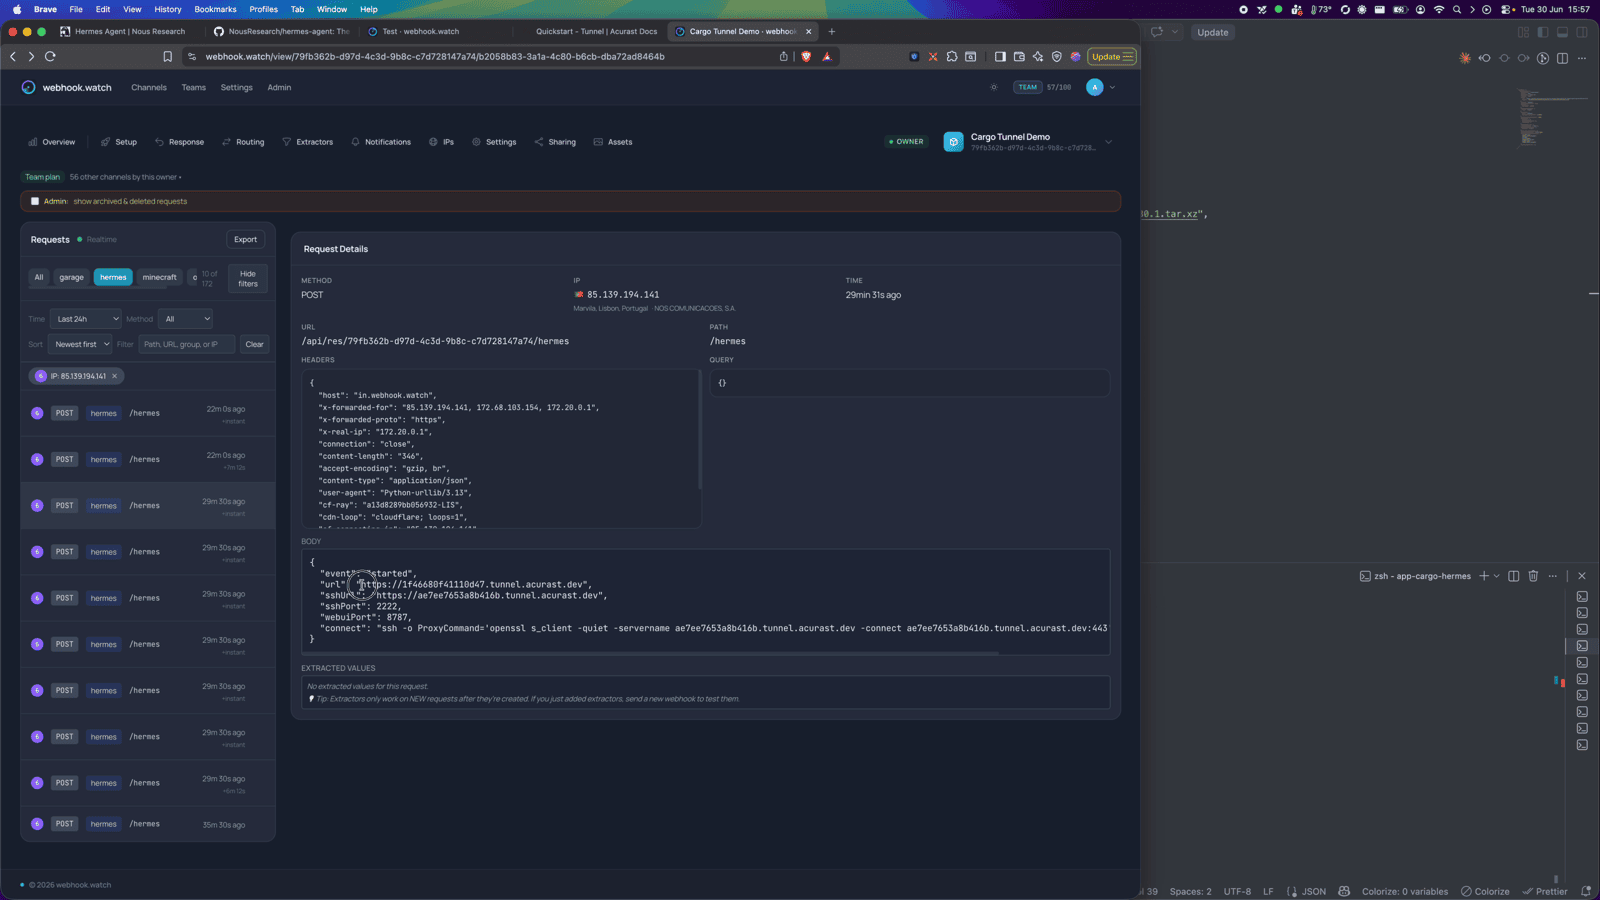Switch to the Assets tab
Image resolution: width=1600 pixels, height=900 pixels.
point(613,142)
